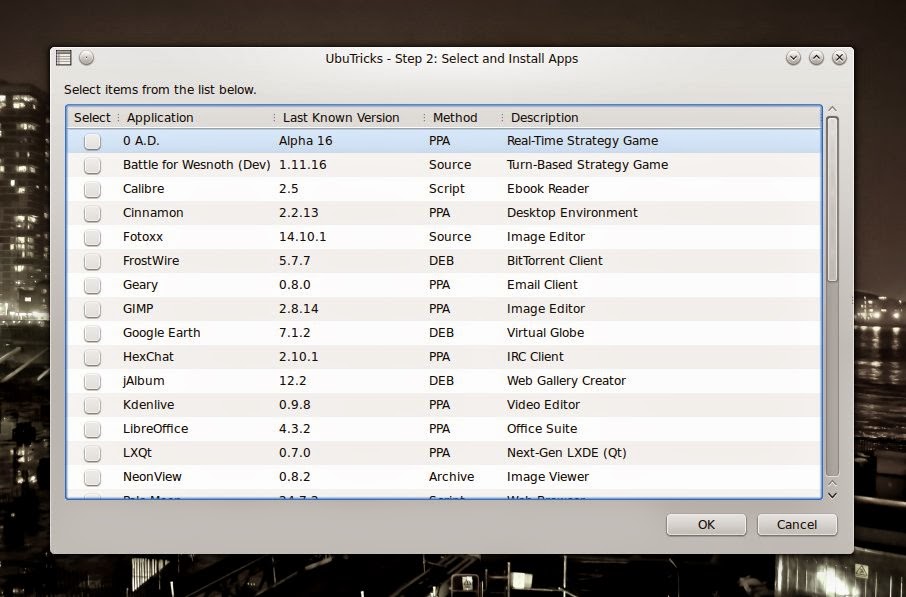Image resolution: width=906 pixels, height=597 pixels.
Task: Click 'Next-Gen LXDE (Qt)' description
Action: (566, 453)
